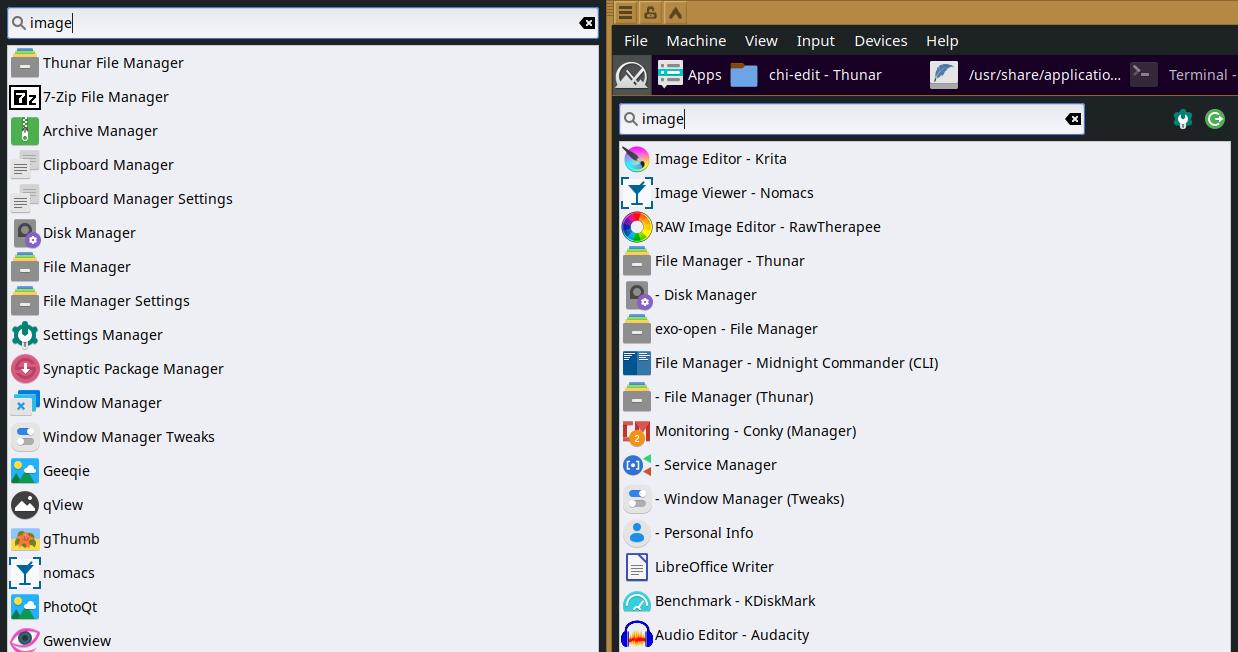Select Thunar File Manager entry
Image resolution: width=1238 pixels, height=652 pixels.
303,63
